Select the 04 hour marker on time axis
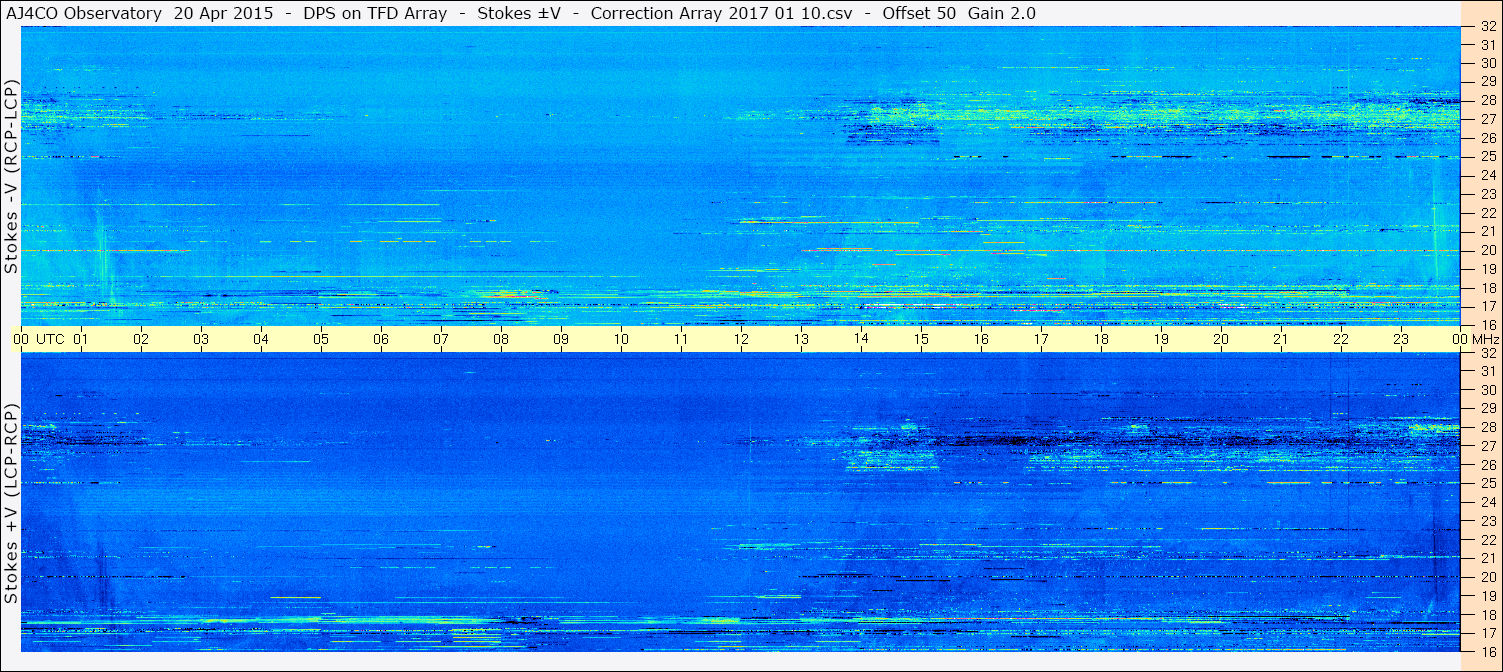The image size is (1503, 672). 261,339
